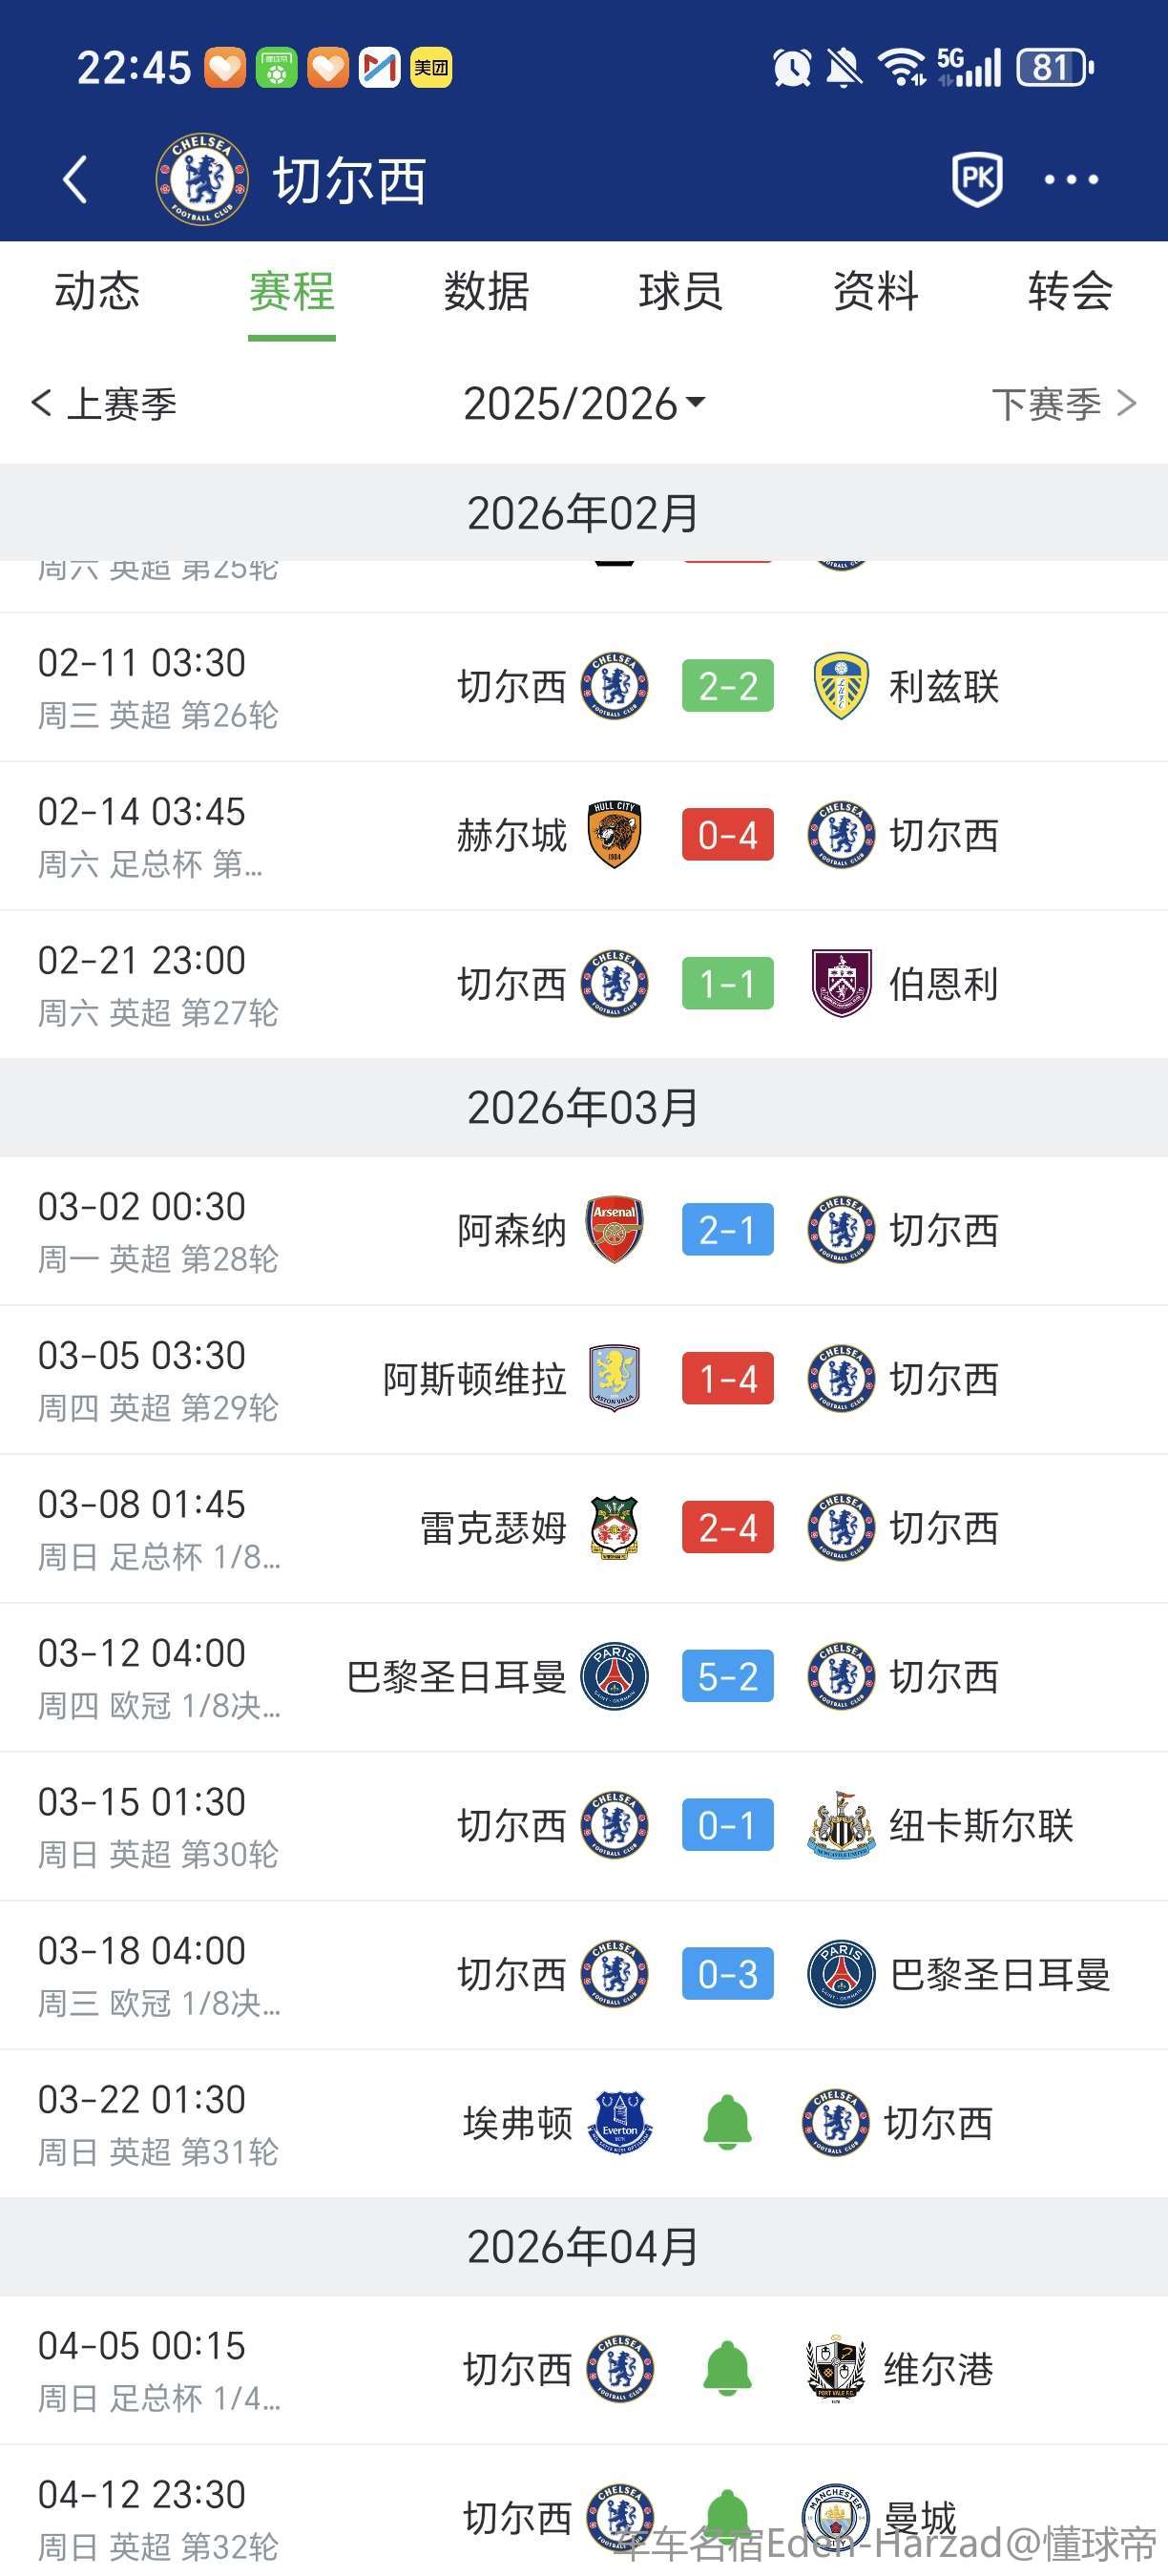This screenshot has width=1168, height=2576.
Task: Tap the back arrow in header
Action: click(x=75, y=180)
